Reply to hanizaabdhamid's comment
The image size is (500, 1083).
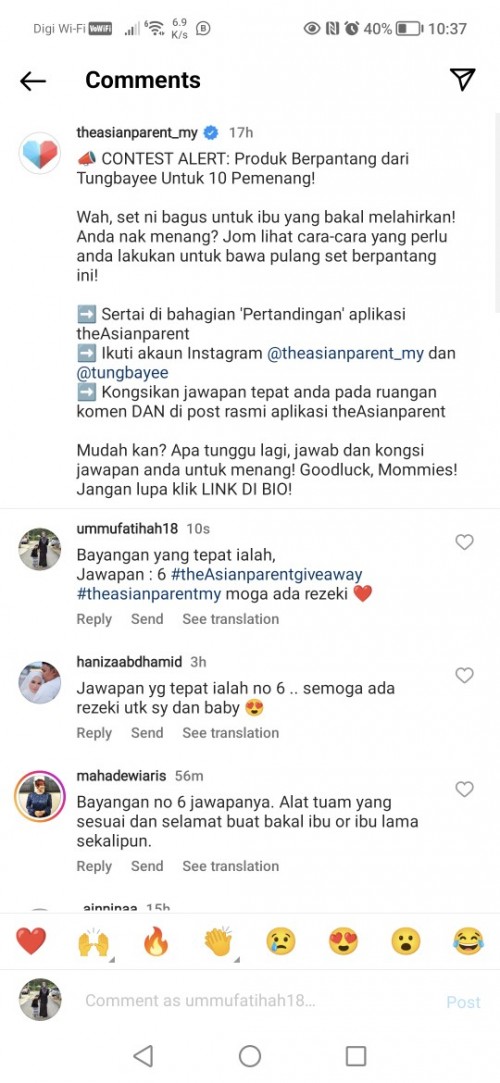[94, 733]
